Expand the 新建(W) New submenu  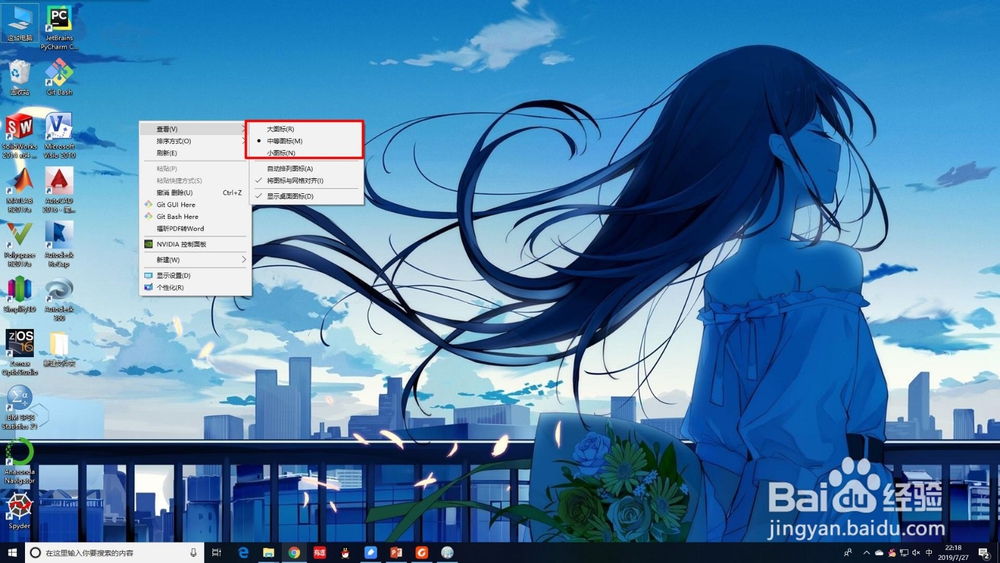[195, 260]
